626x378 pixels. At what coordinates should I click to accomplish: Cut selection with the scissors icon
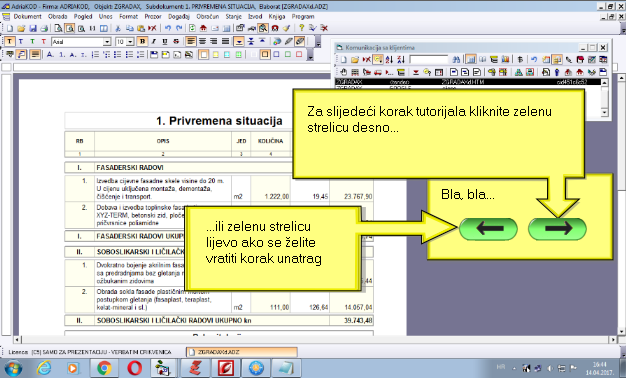click(118, 28)
